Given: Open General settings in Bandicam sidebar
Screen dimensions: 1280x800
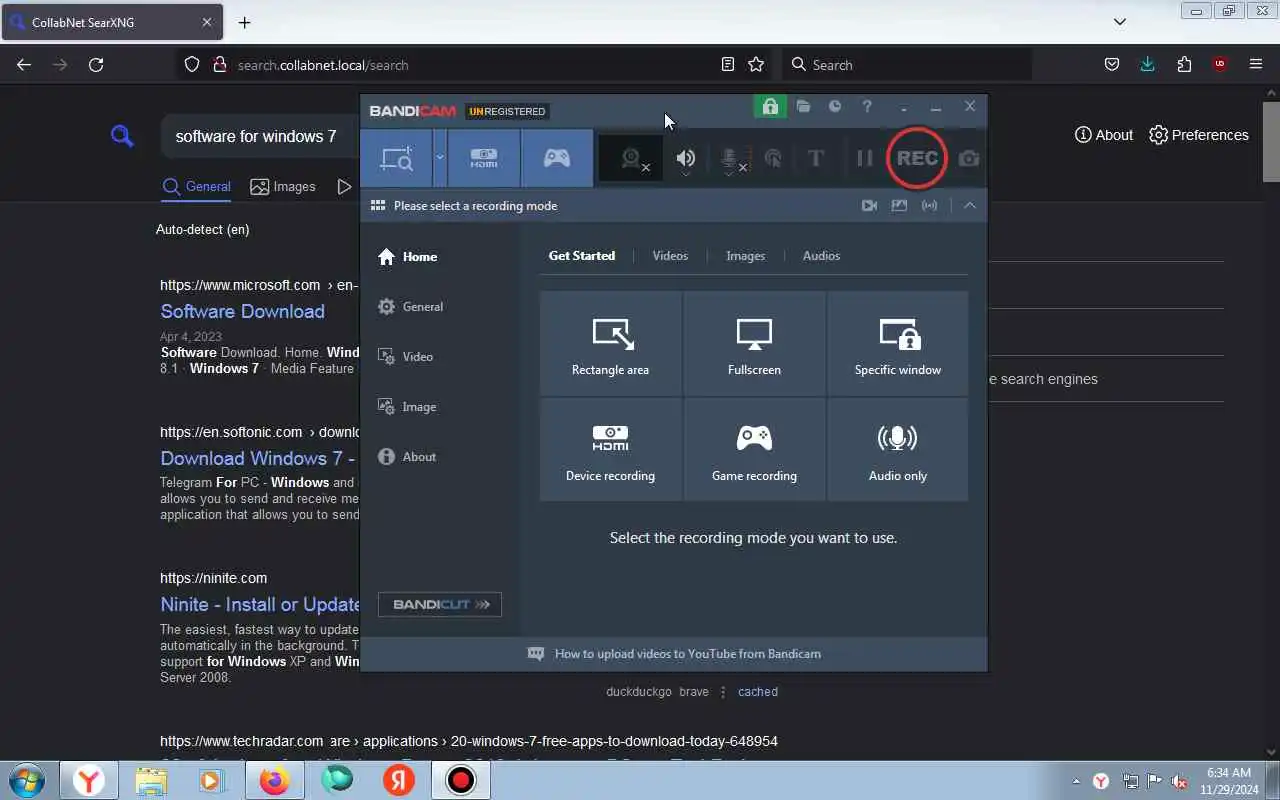Looking at the screenshot, I should [x=411, y=307].
